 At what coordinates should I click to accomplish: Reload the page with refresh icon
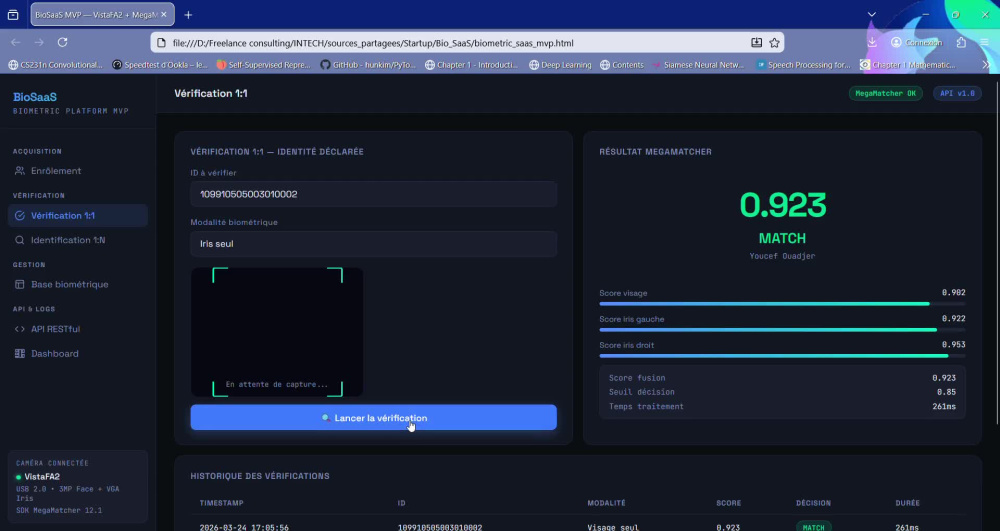click(62, 42)
